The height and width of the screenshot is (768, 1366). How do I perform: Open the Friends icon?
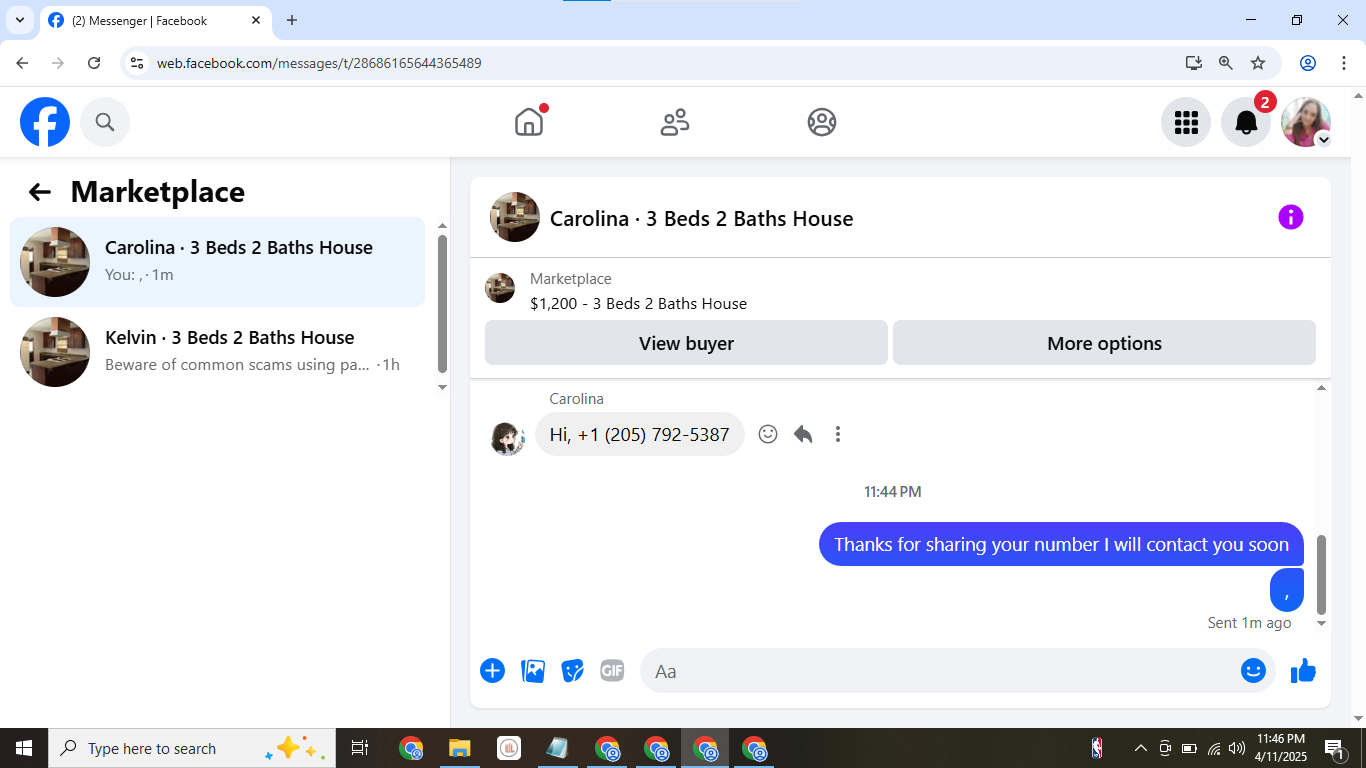[675, 122]
